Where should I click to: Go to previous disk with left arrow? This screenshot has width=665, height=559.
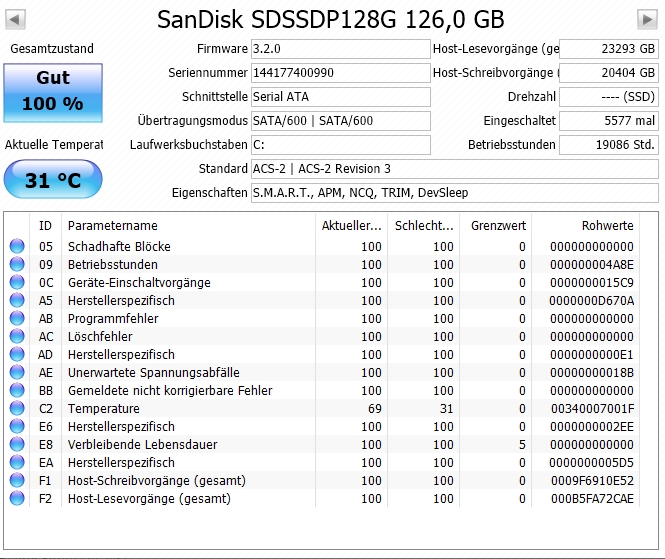click(15, 20)
